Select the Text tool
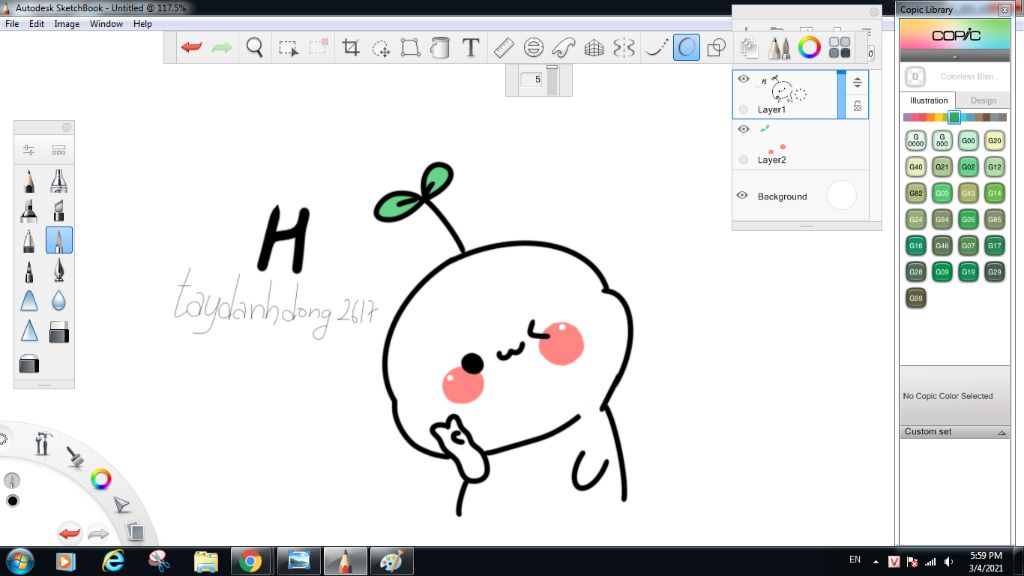 click(470, 48)
